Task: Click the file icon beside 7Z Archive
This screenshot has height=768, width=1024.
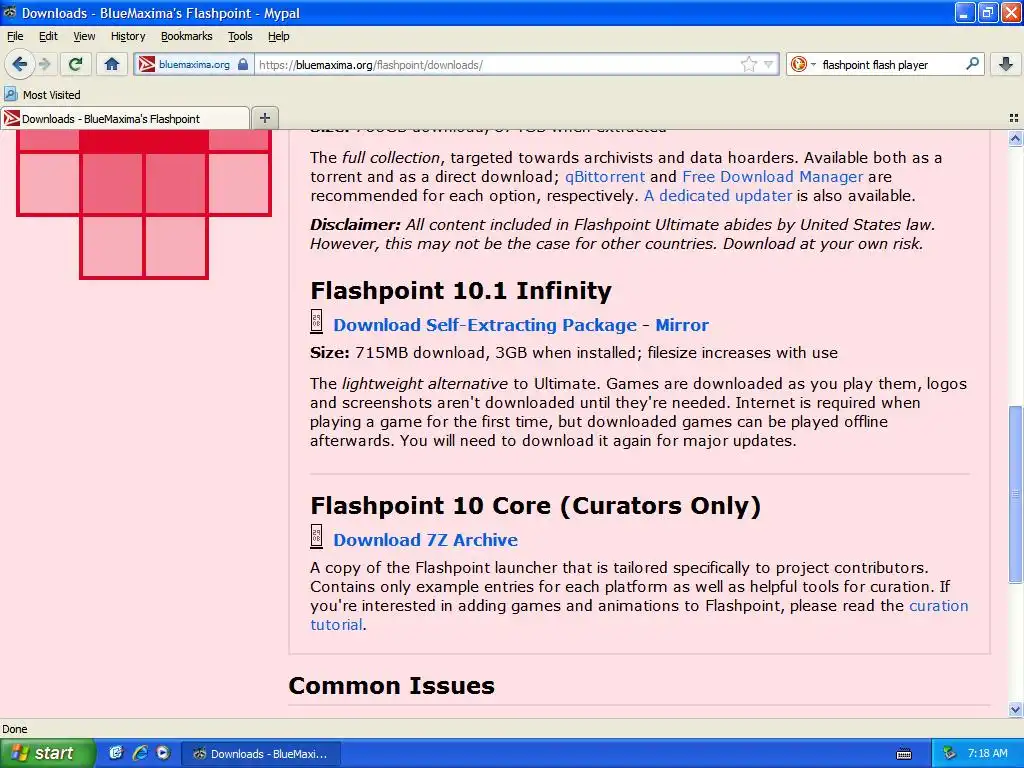Action: pyautogui.click(x=316, y=536)
